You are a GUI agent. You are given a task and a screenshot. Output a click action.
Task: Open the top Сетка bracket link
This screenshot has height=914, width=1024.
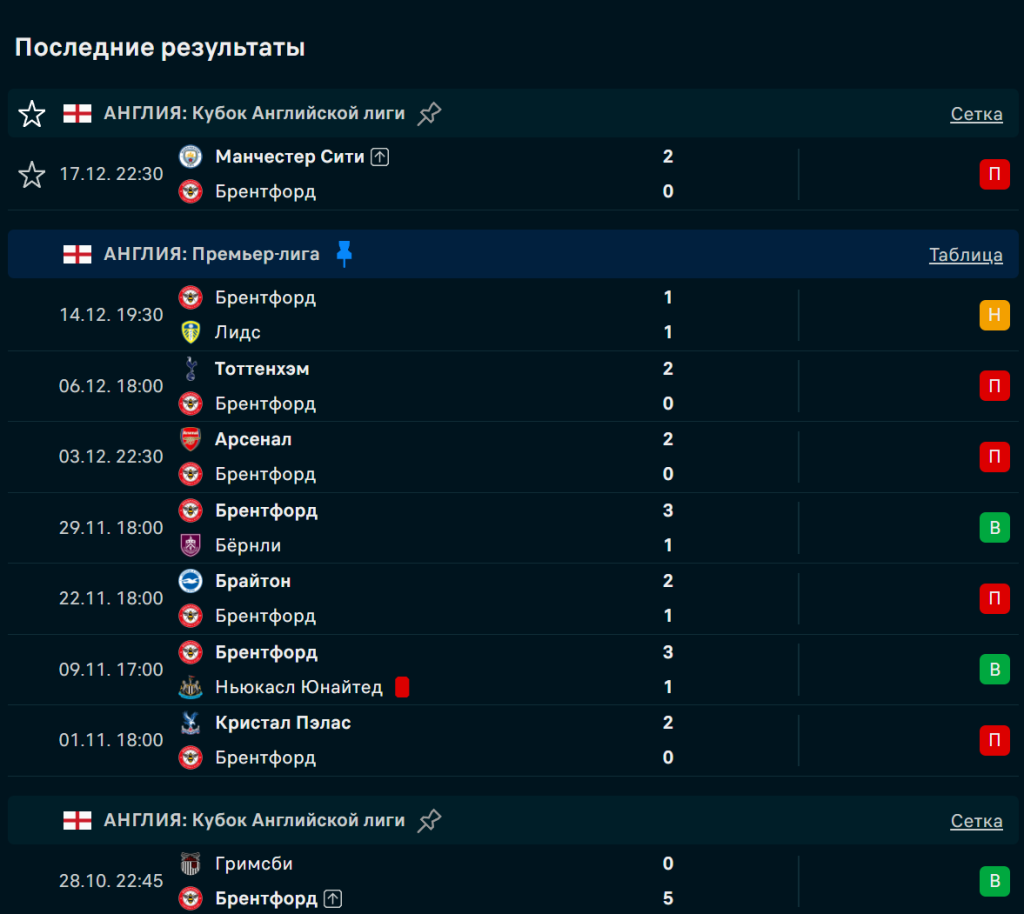[976, 114]
